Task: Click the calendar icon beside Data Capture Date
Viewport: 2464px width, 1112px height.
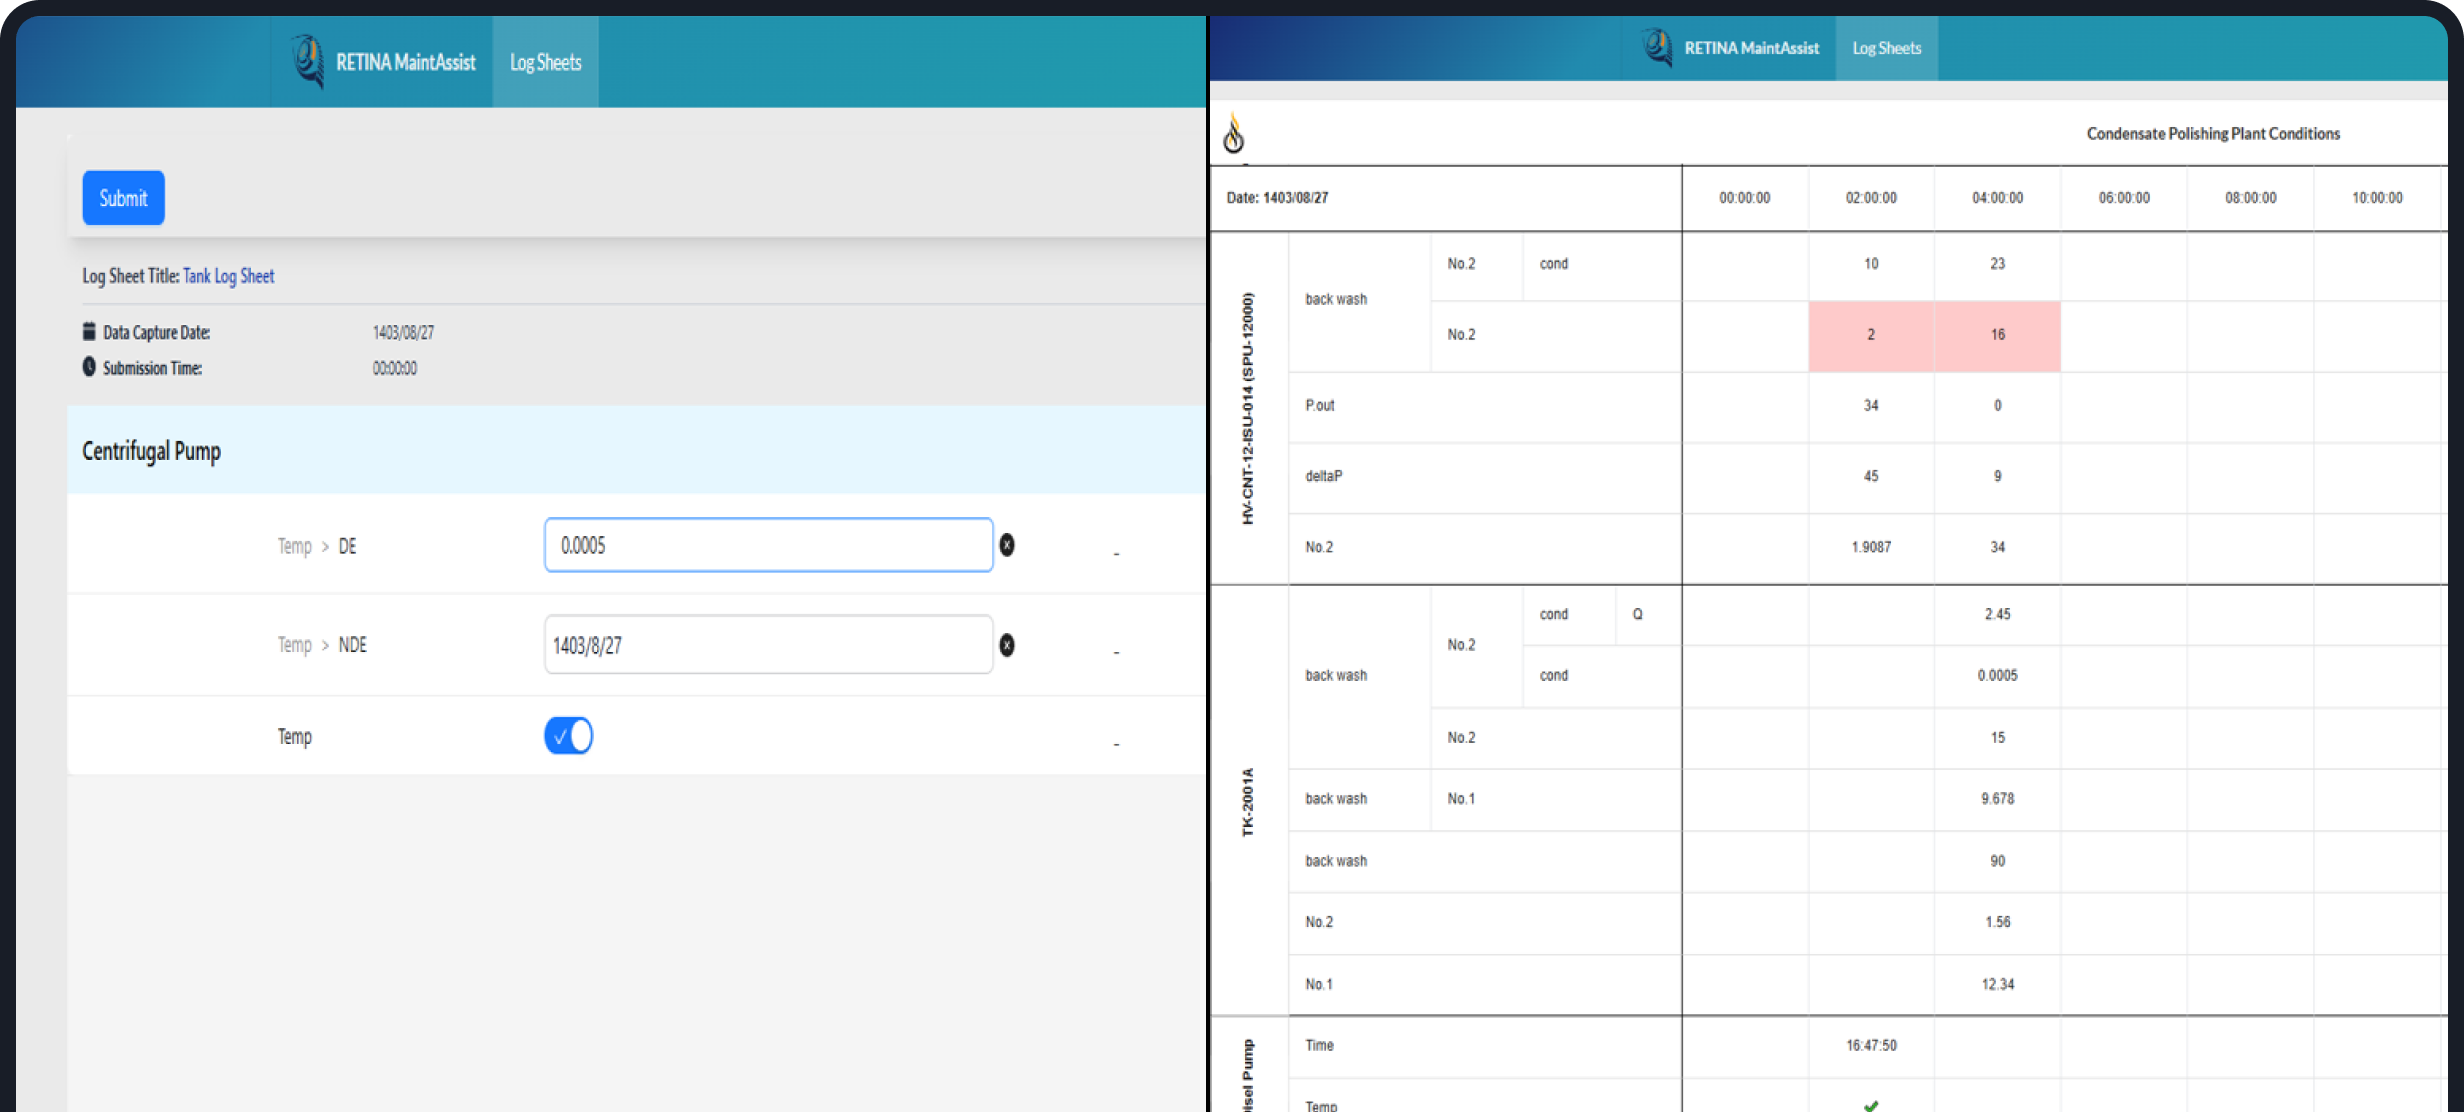Action: (89, 331)
